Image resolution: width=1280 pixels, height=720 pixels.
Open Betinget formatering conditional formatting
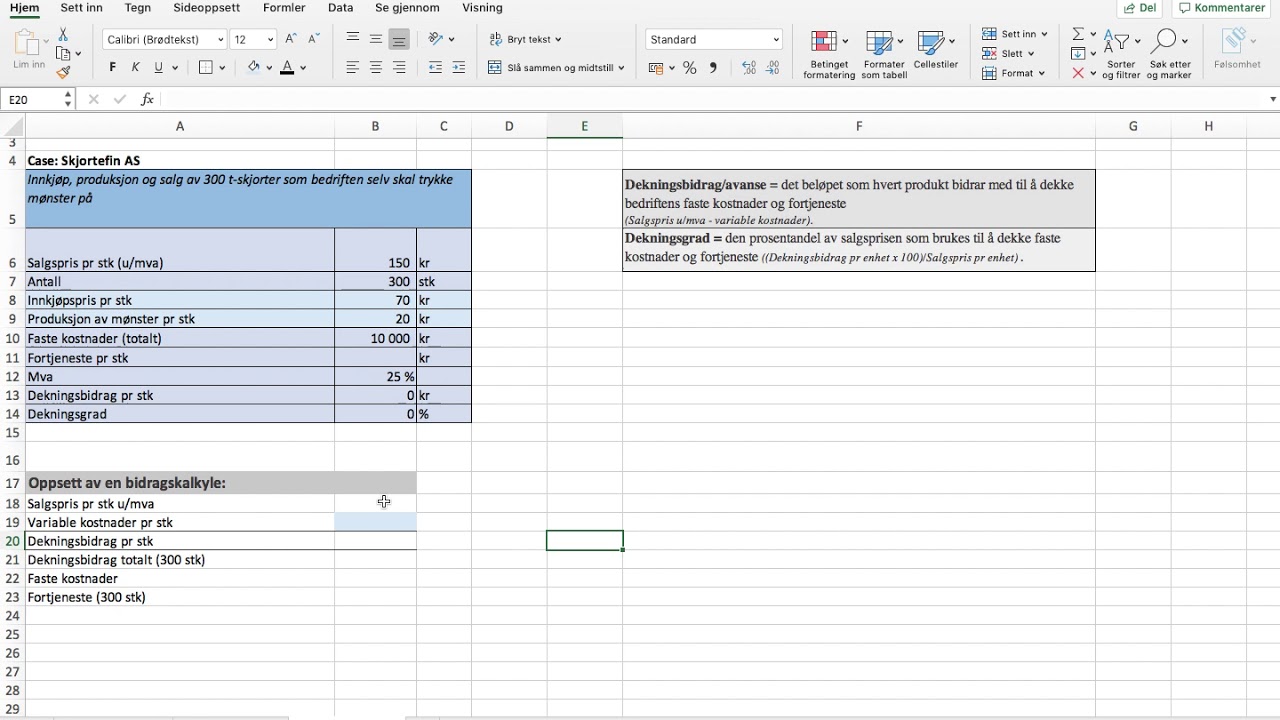point(829,54)
